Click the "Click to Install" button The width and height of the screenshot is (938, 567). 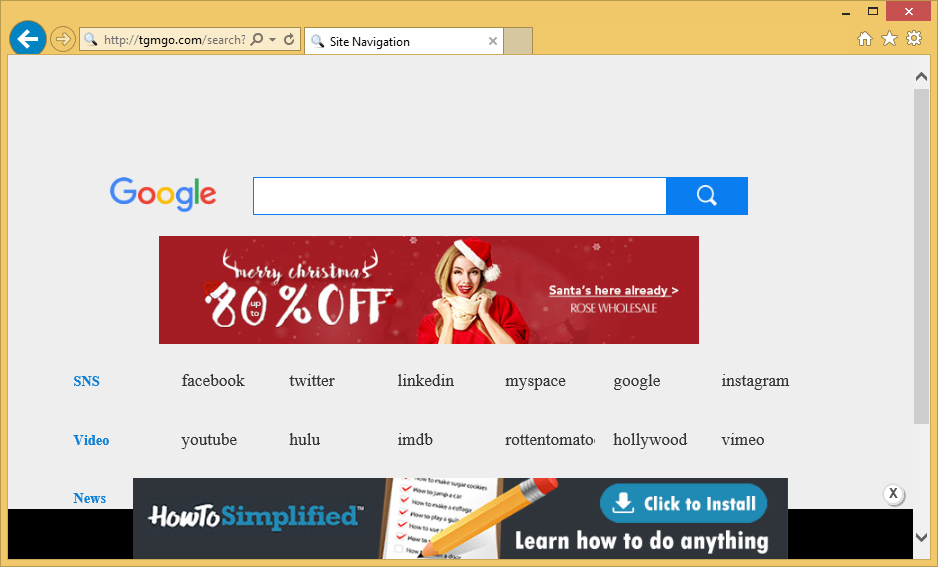click(683, 504)
